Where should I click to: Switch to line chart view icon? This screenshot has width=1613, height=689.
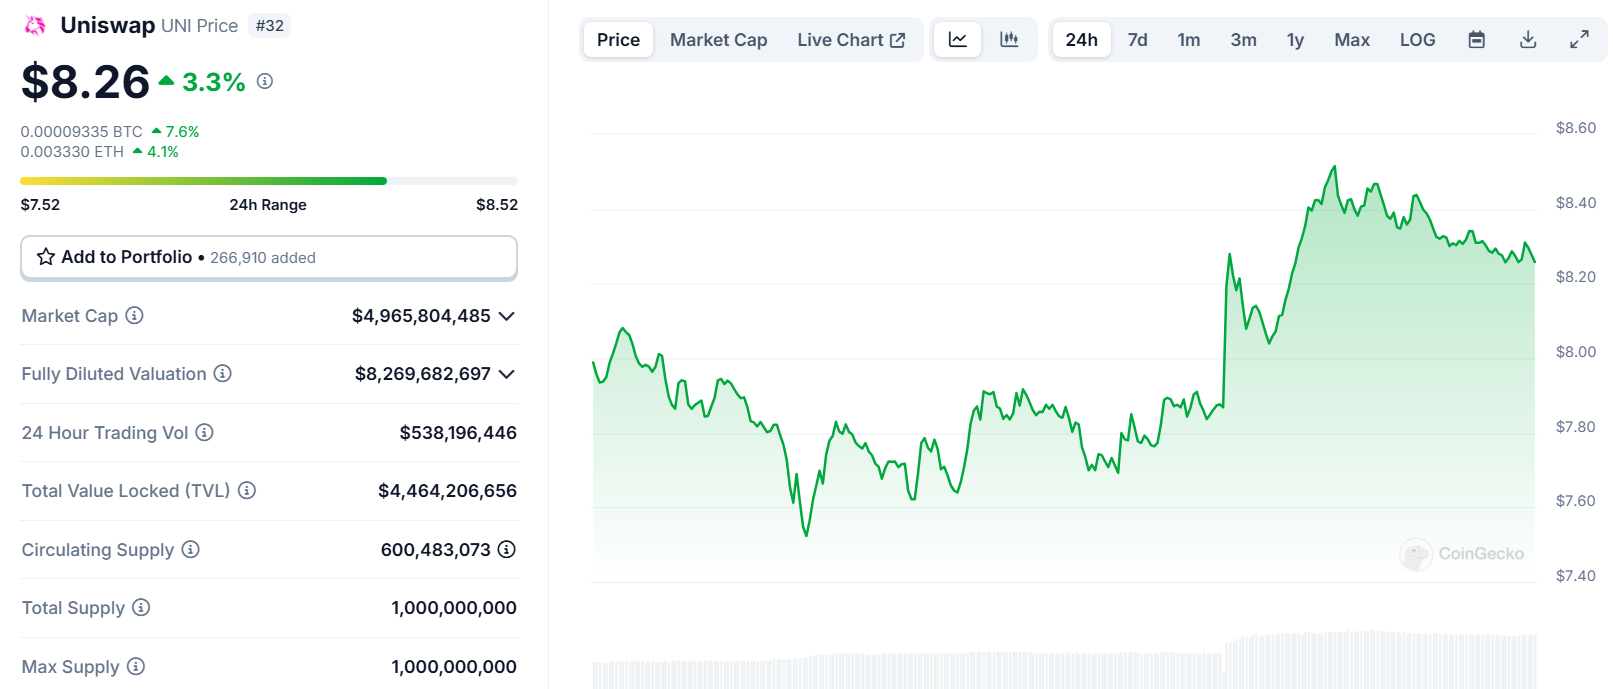(958, 40)
